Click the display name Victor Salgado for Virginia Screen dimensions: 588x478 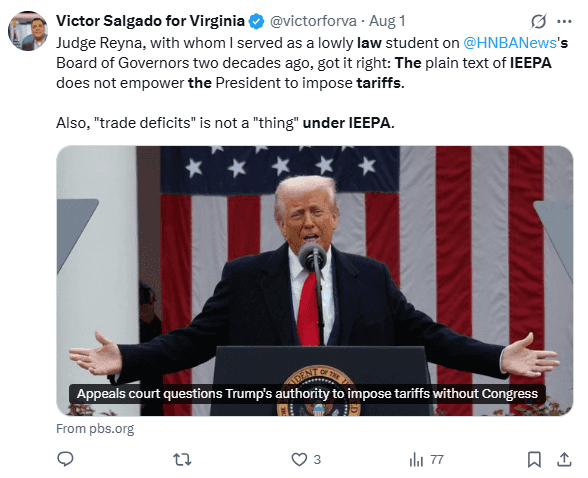coord(150,21)
